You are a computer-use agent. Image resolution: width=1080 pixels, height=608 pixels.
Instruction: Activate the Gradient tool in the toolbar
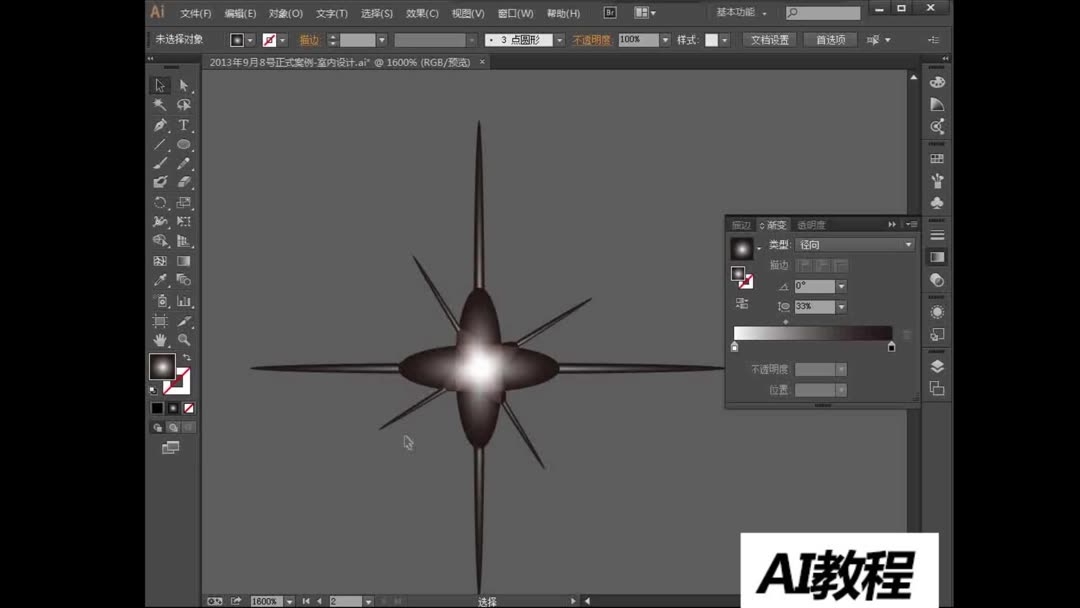[x=184, y=259]
